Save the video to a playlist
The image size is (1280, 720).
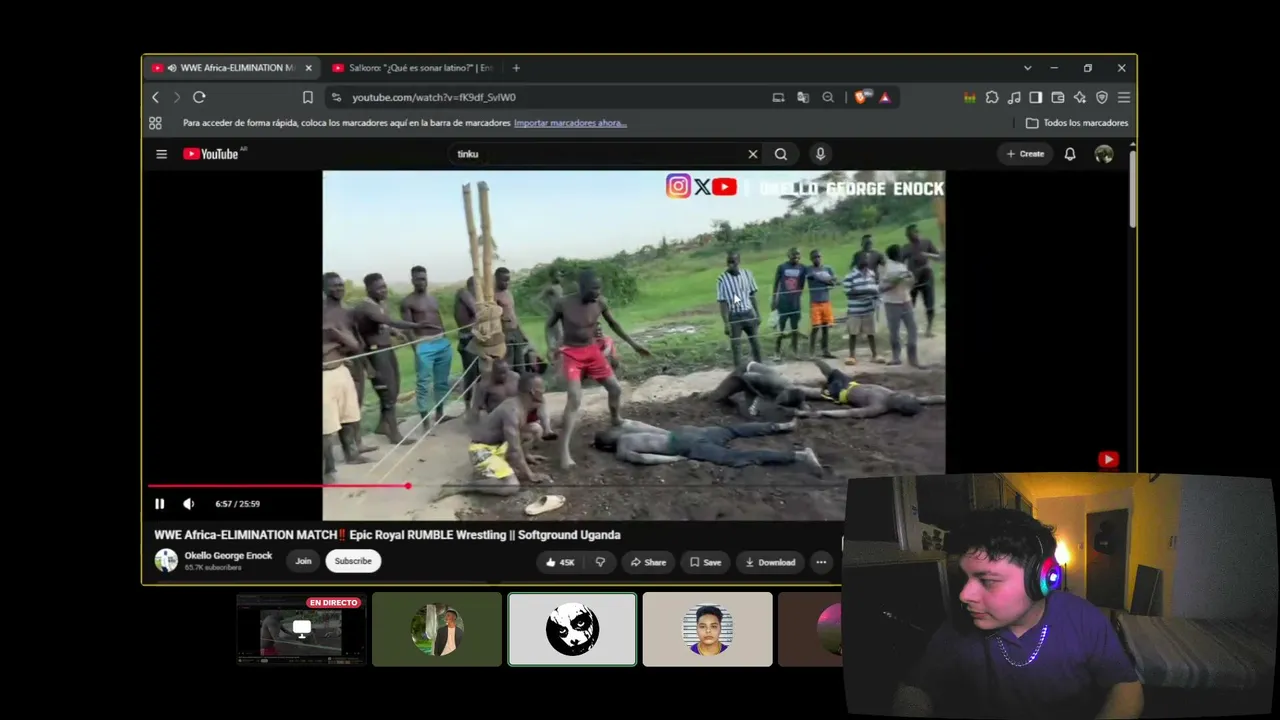click(705, 562)
